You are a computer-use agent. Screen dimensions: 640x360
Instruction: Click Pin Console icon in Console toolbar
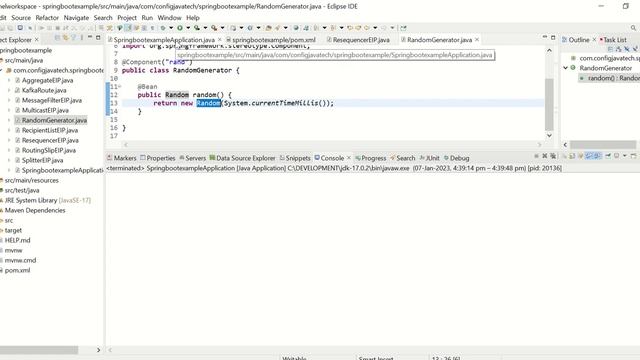608,156
